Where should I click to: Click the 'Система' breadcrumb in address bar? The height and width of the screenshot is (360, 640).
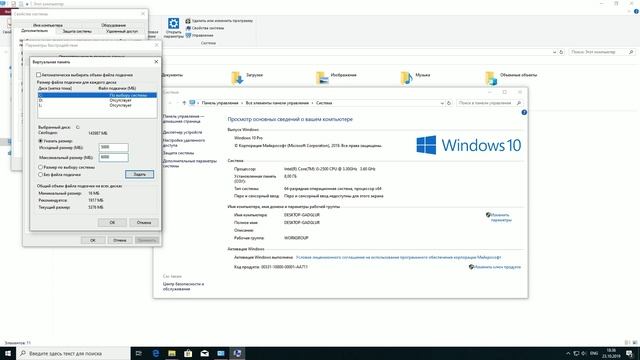click(324, 103)
